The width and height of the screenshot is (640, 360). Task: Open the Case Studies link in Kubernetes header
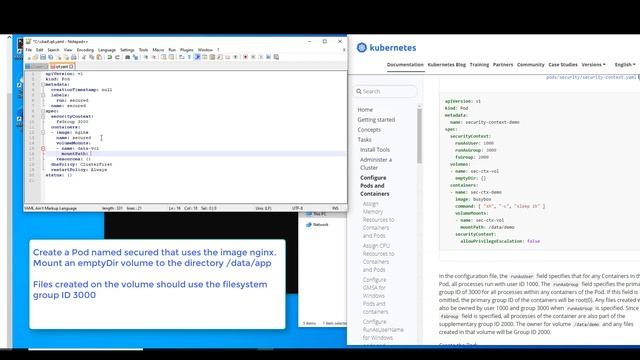[563, 64]
